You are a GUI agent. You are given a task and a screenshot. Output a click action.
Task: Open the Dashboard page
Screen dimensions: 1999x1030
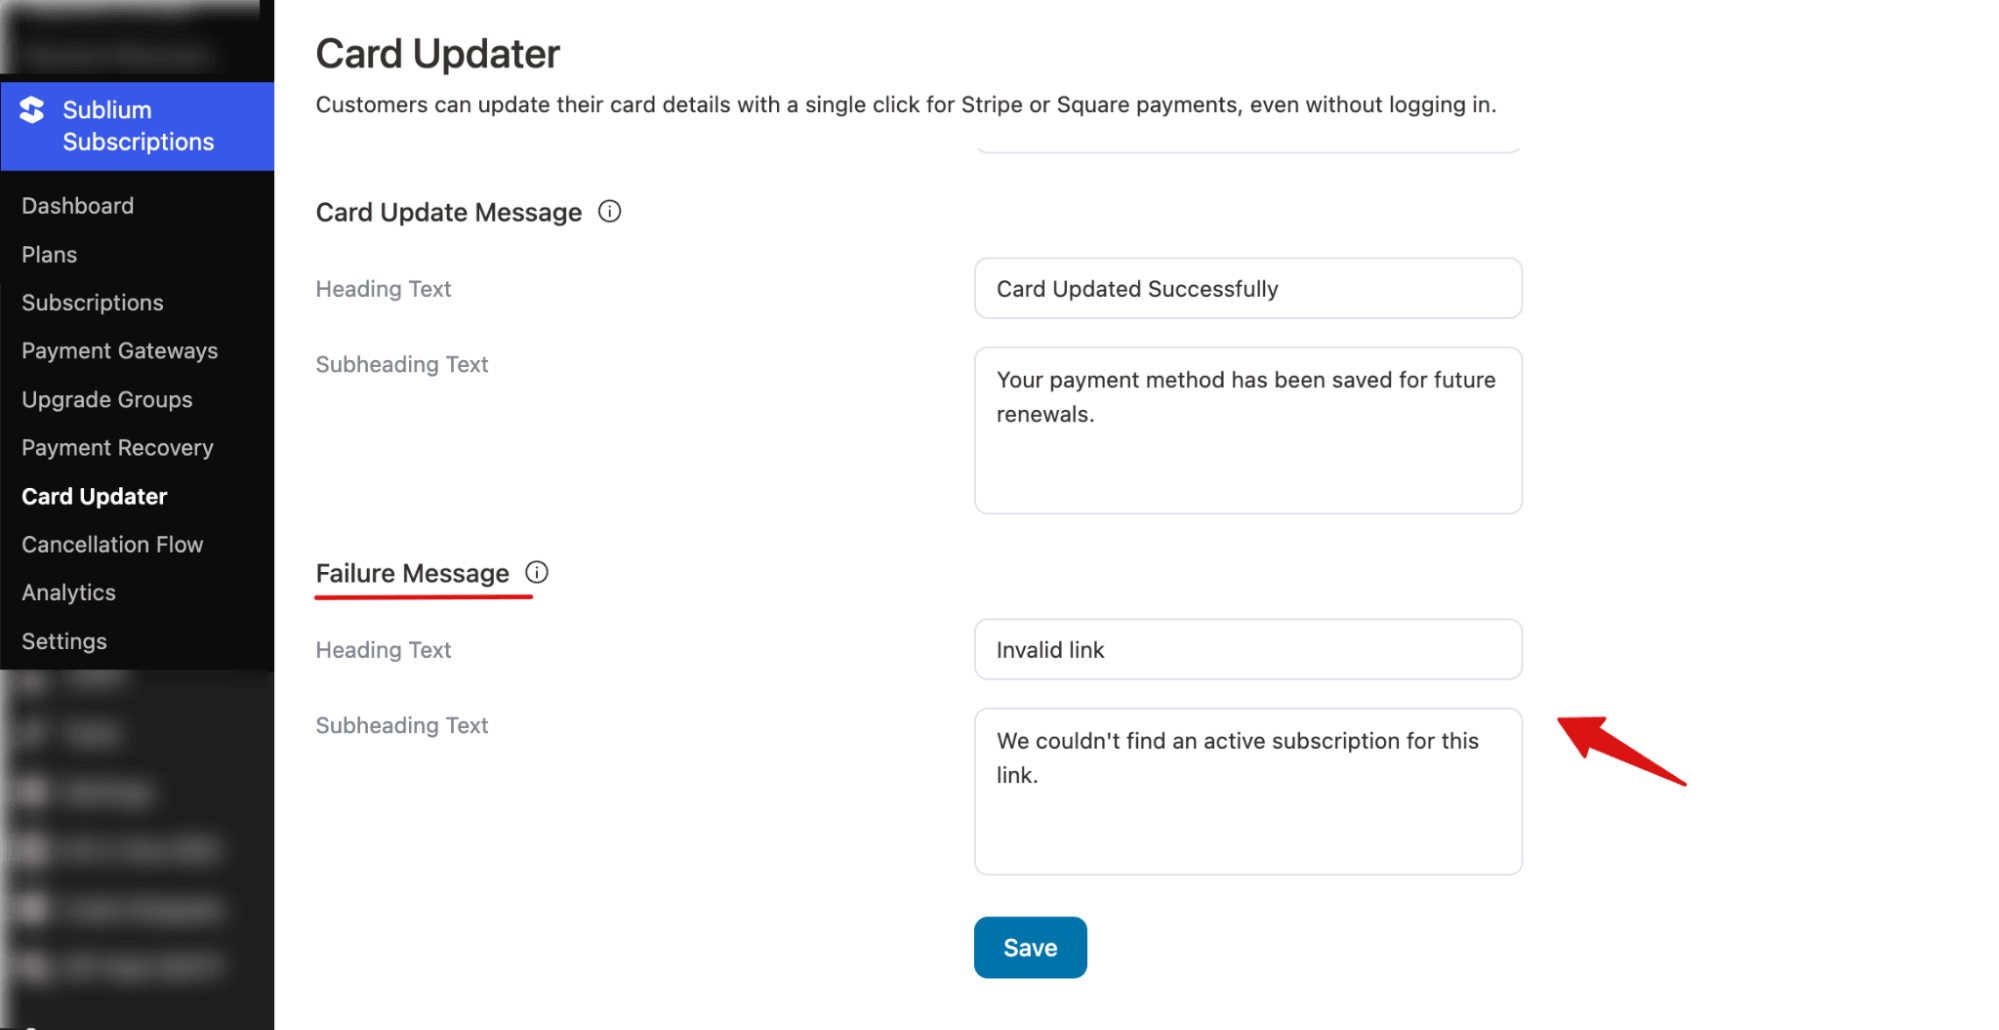[x=77, y=205]
